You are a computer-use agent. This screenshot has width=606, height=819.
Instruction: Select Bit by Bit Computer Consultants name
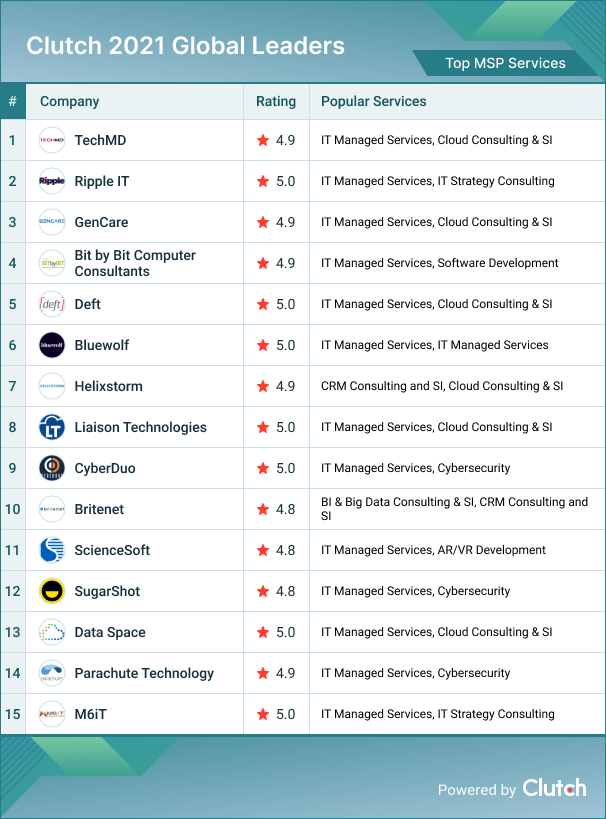tap(135, 263)
